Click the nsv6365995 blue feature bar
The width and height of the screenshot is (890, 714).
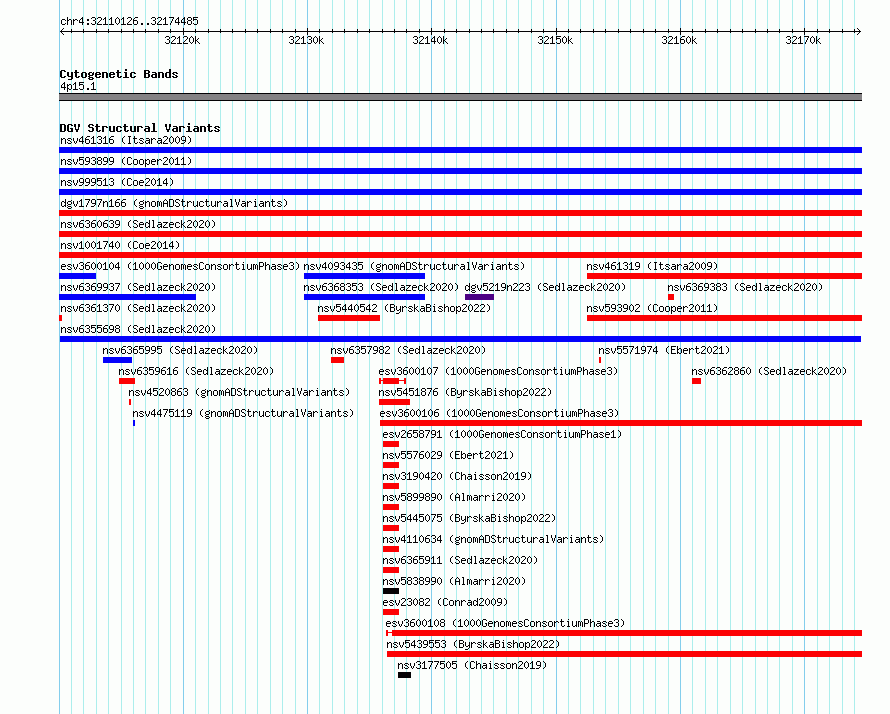point(117,360)
